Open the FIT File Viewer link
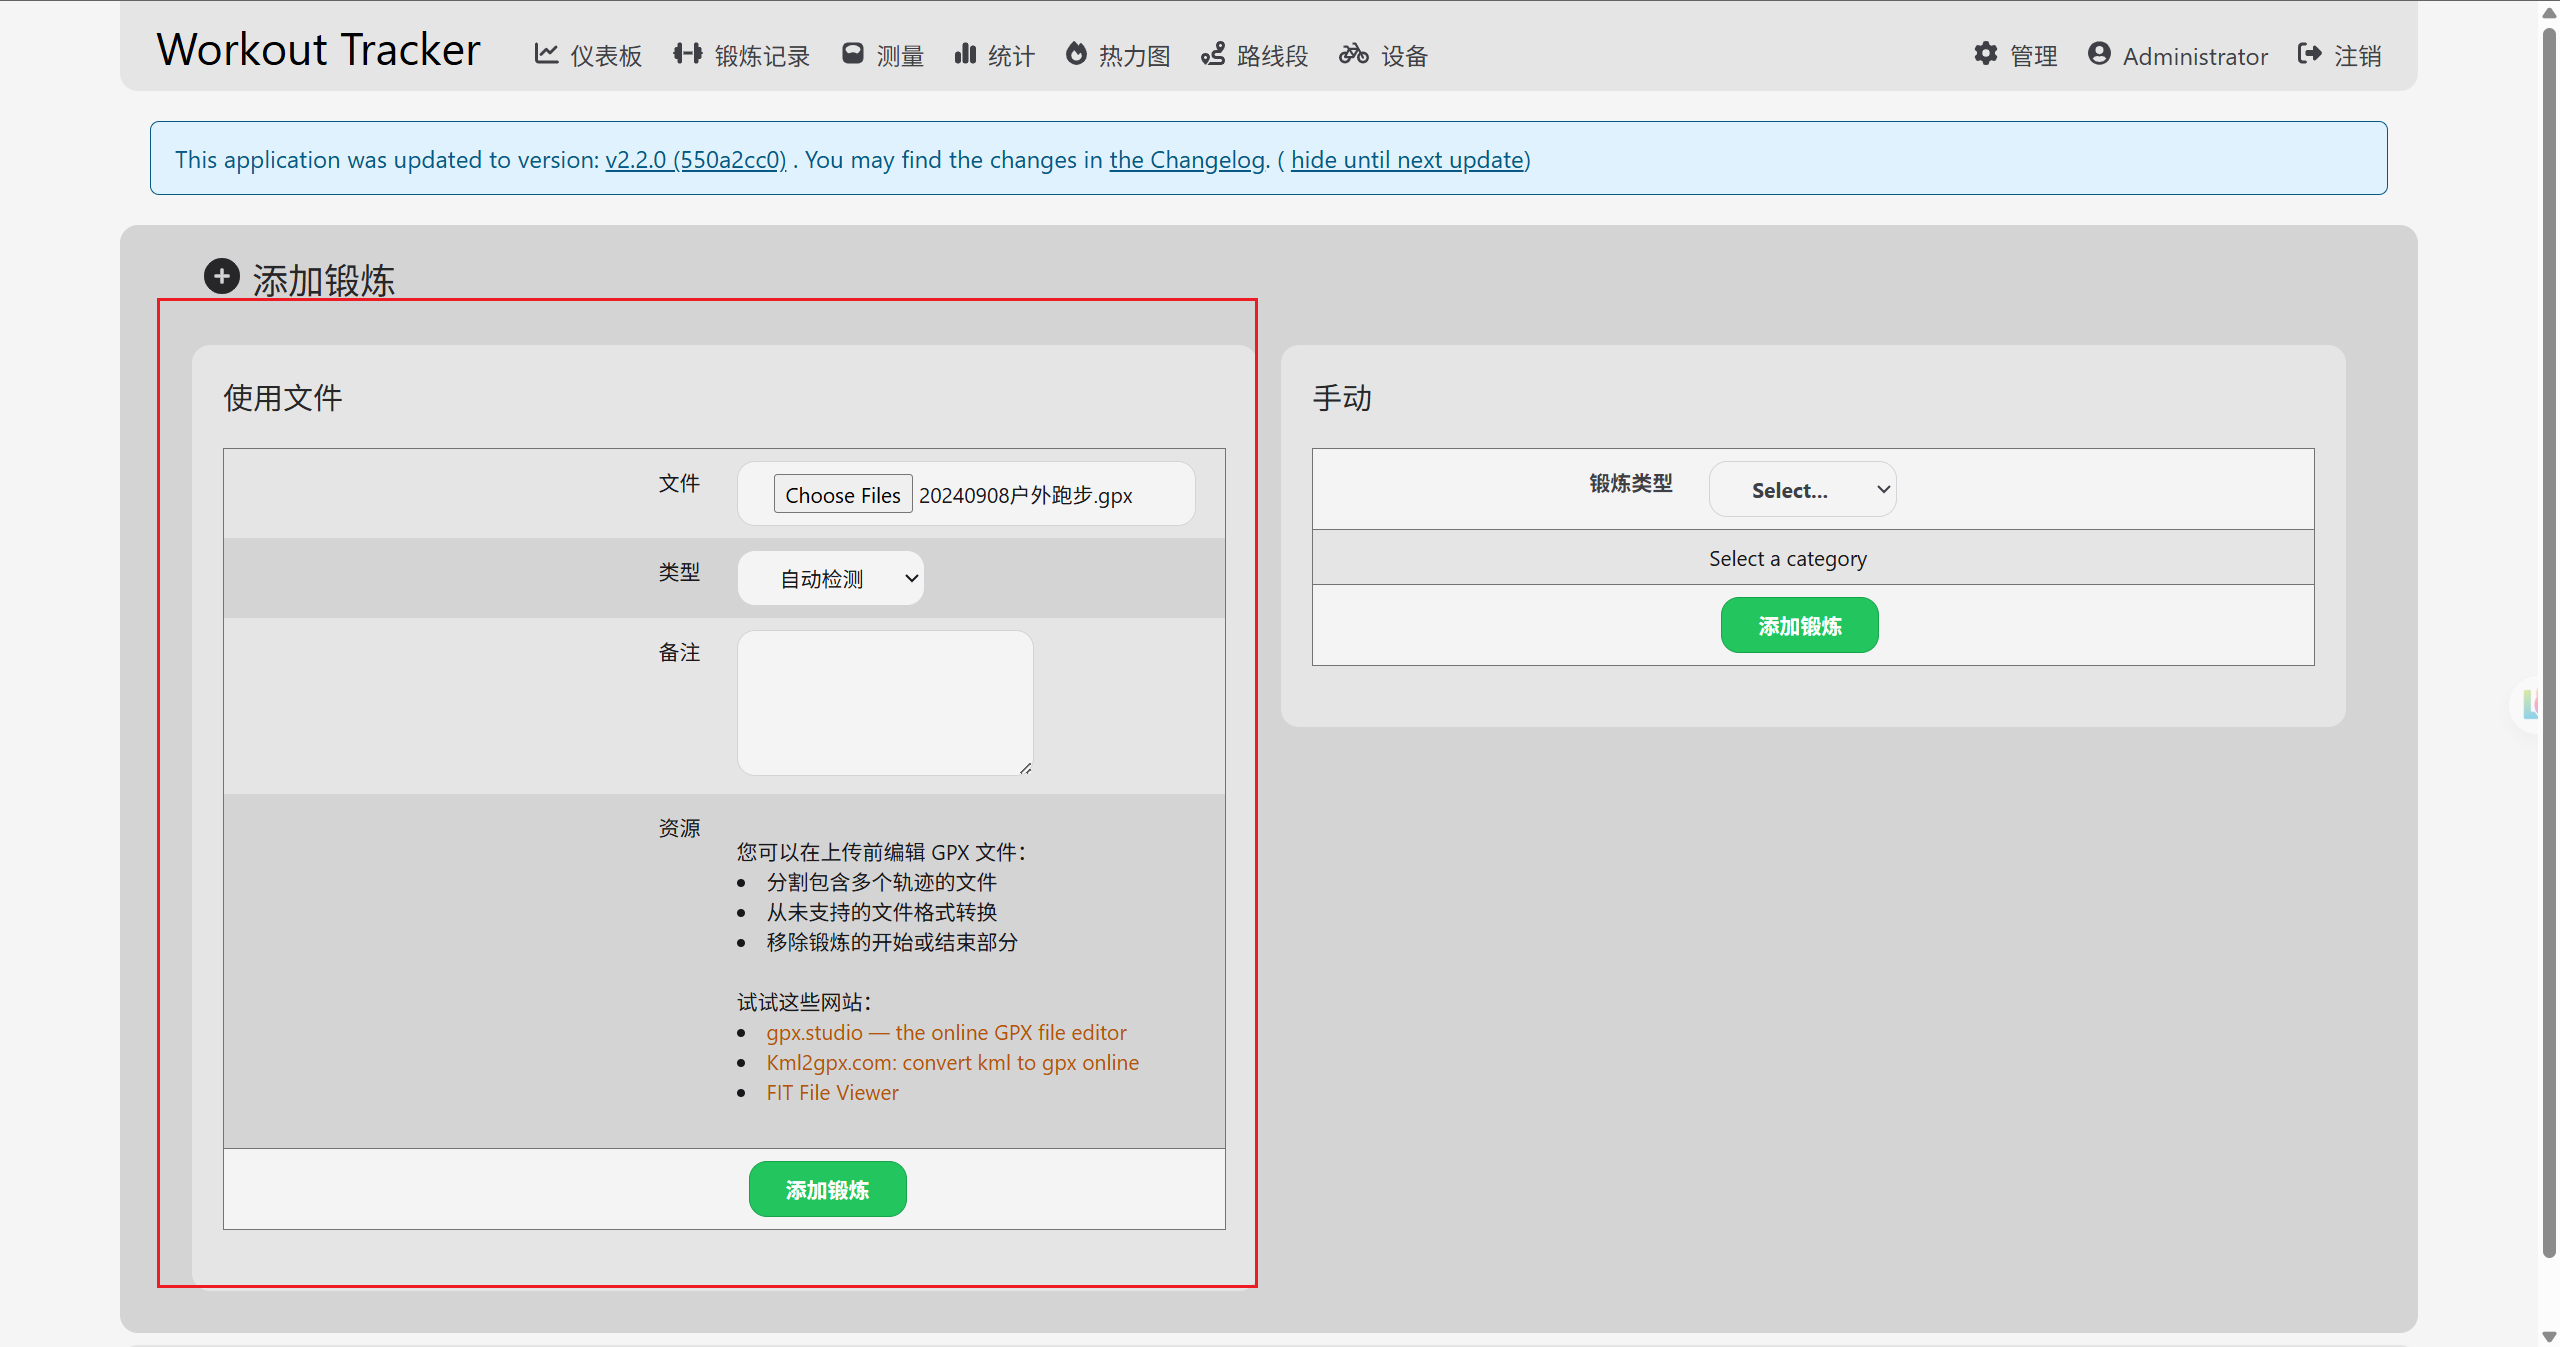This screenshot has width=2560, height=1347. (x=832, y=1092)
